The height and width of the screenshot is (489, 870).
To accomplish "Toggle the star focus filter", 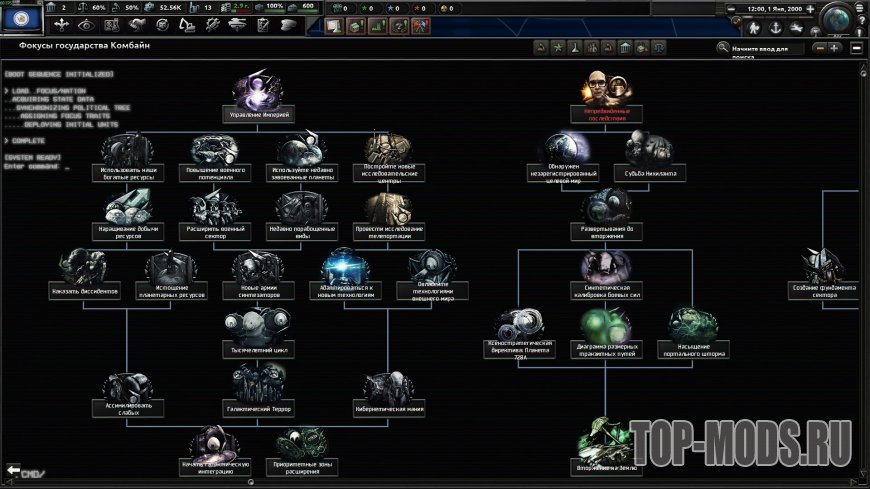I will pos(557,47).
